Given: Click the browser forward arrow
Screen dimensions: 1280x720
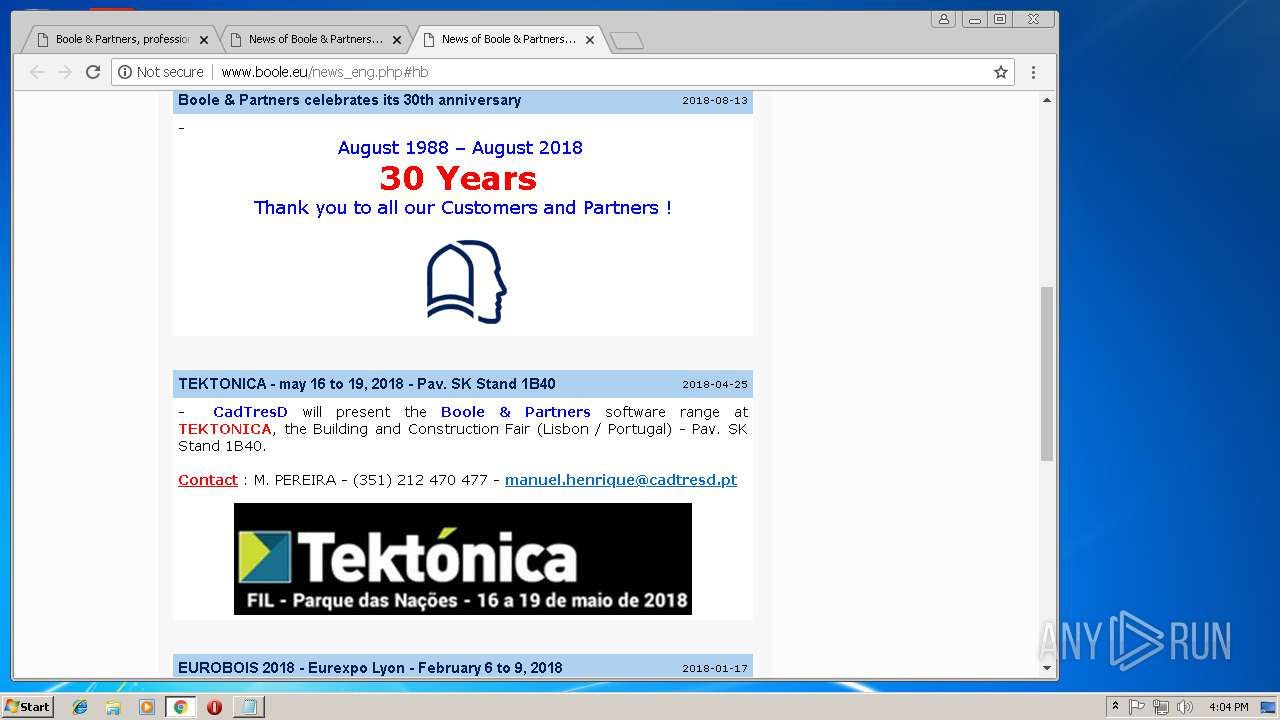Looking at the screenshot, I should [x=65, y=72].
